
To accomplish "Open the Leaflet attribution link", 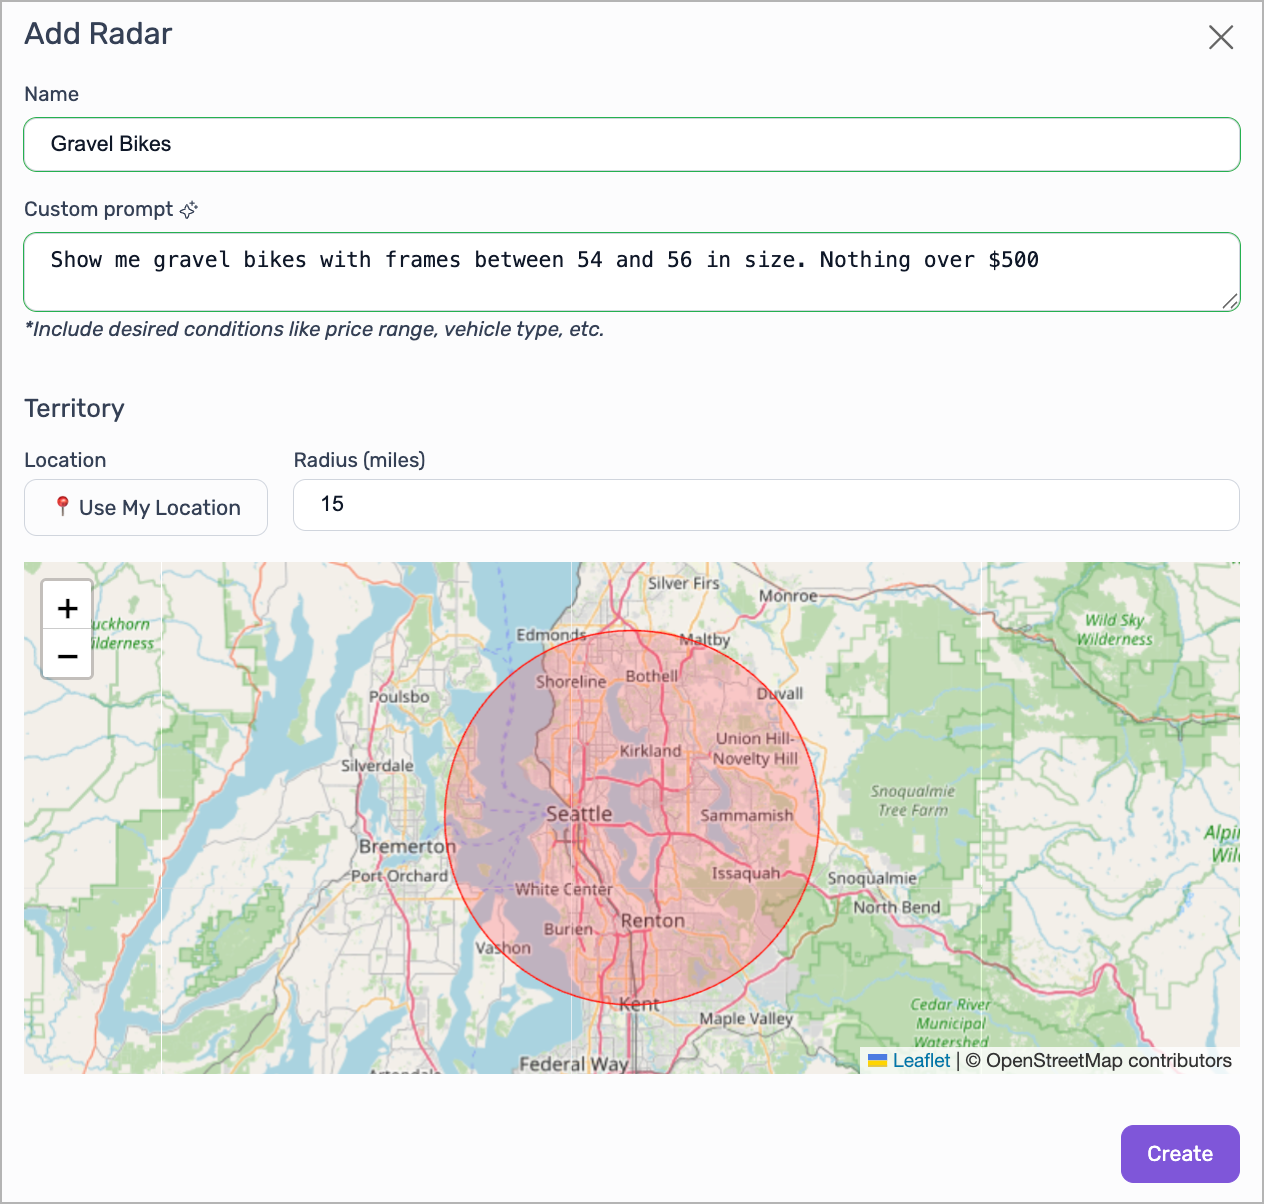I will point(920,1061).
